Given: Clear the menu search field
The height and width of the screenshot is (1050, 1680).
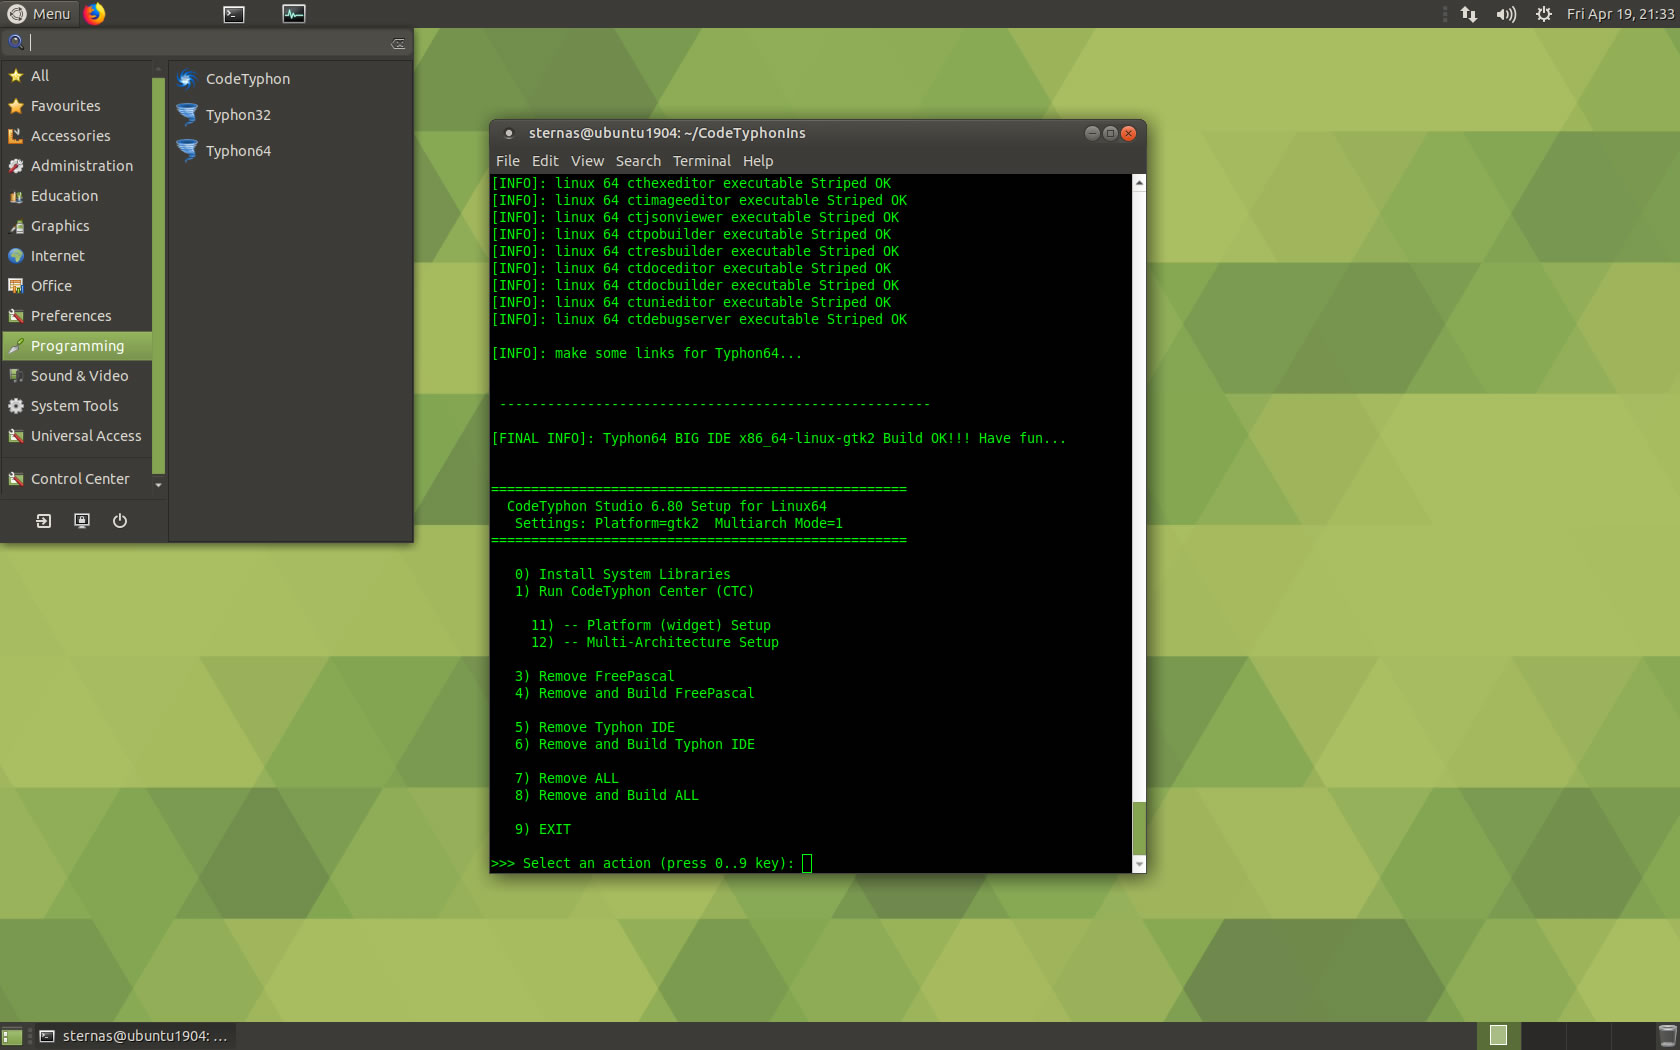Looking at the screenshot, I should [398, 43].
